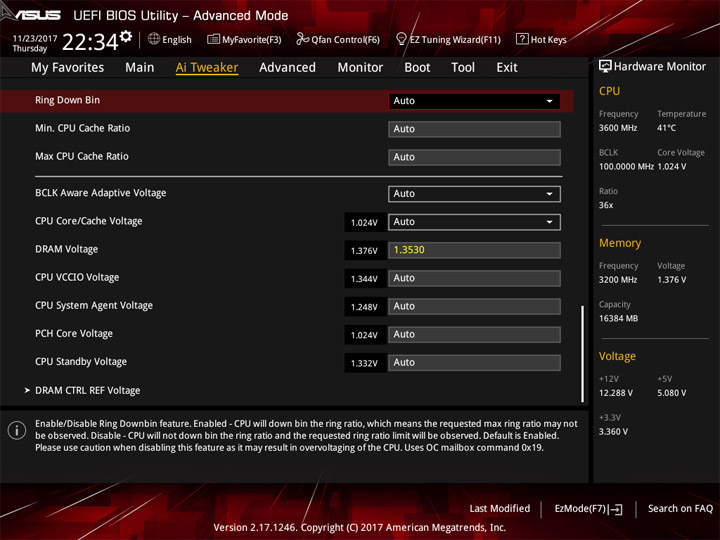Click the CPU frequency 3600 MHz value
This screenshot has height=540, width=720.
pos(618,128)
